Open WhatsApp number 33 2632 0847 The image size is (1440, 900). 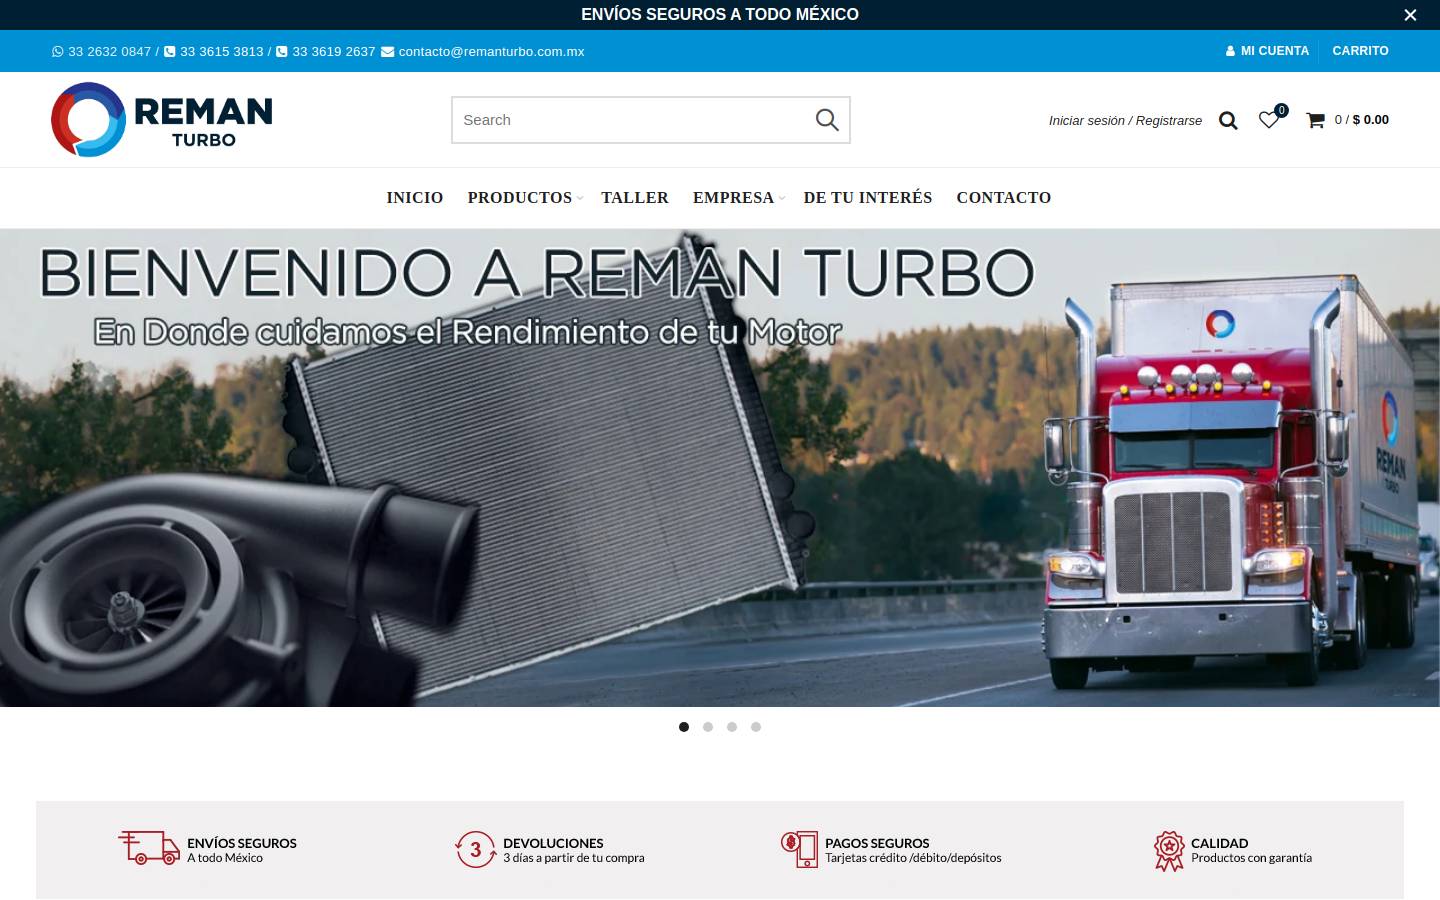(109, 52)
